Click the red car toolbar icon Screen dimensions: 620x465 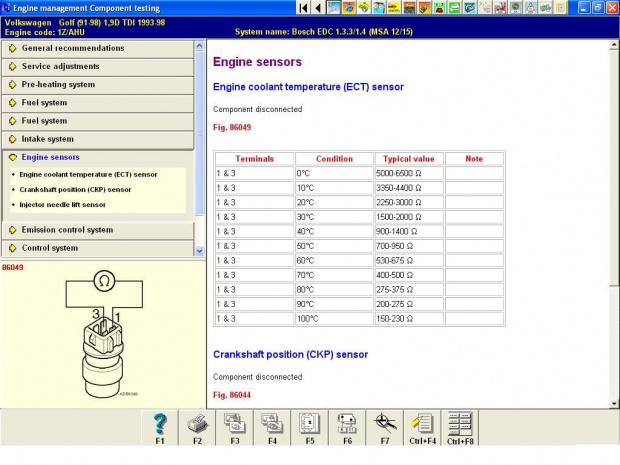[500, 8]
